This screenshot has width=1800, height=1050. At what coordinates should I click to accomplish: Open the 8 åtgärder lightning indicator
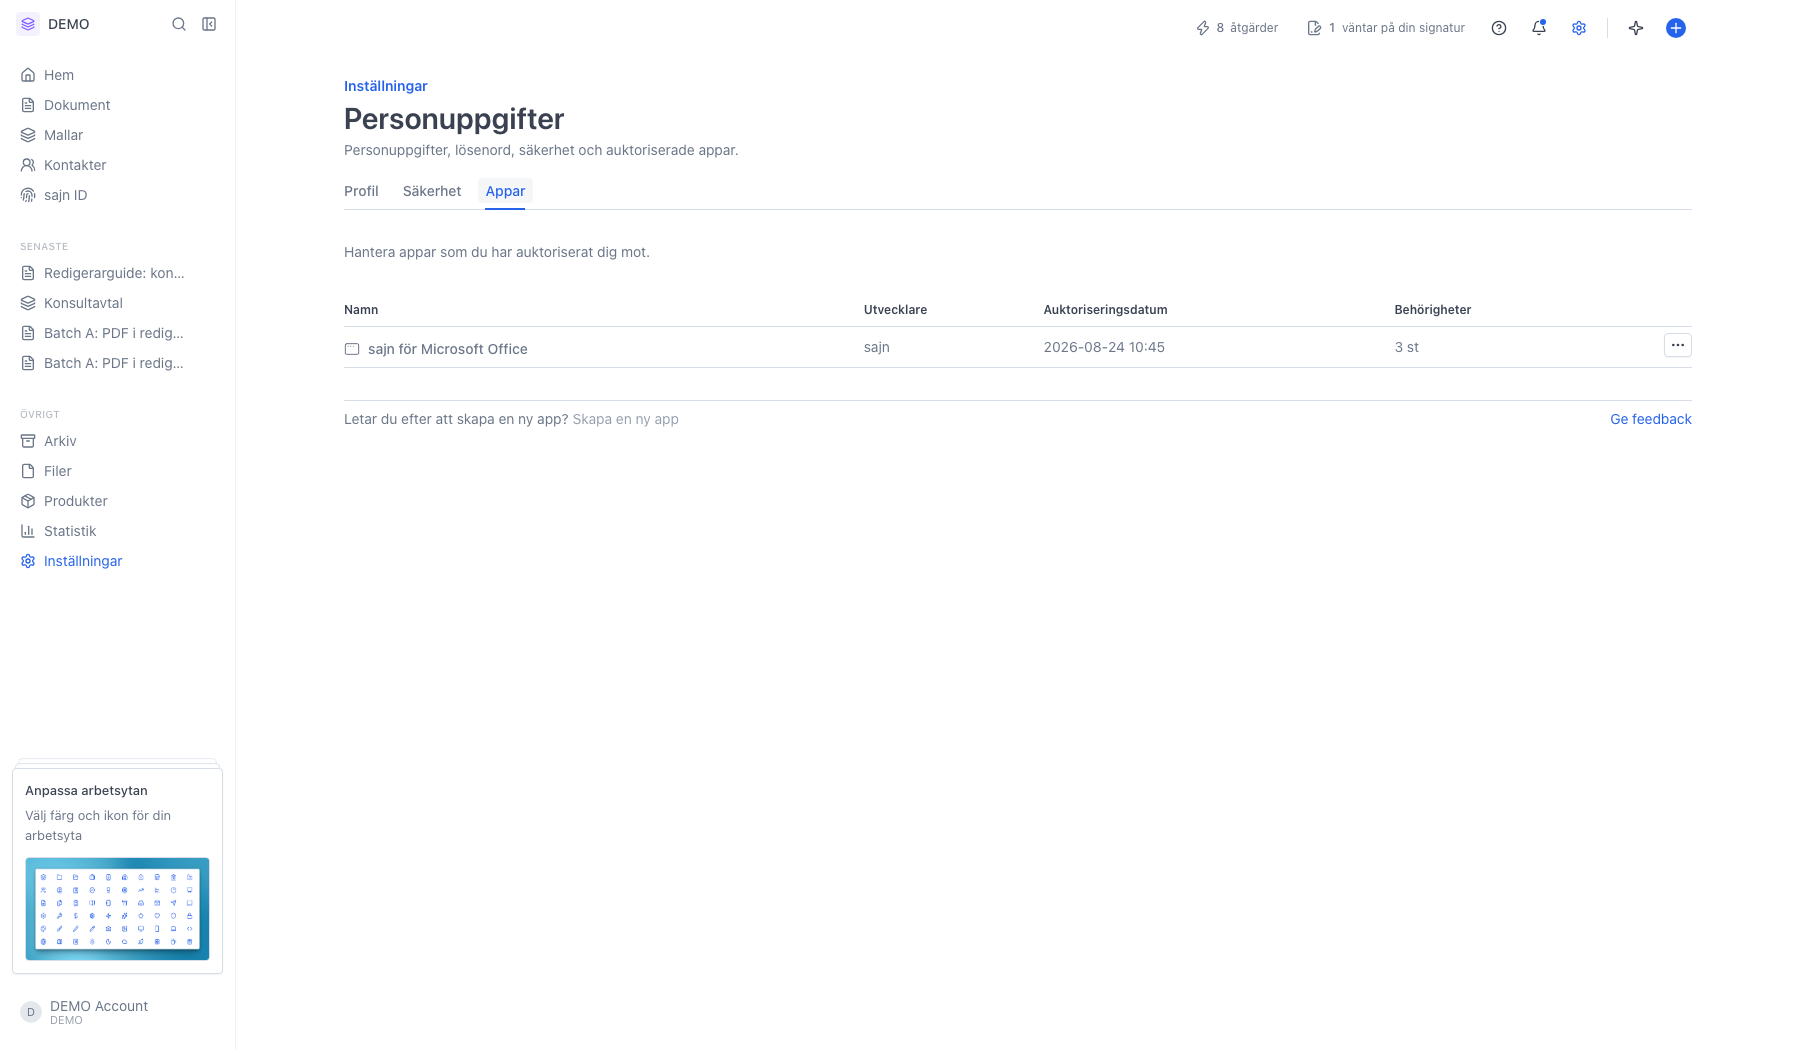click(1237, 28)
